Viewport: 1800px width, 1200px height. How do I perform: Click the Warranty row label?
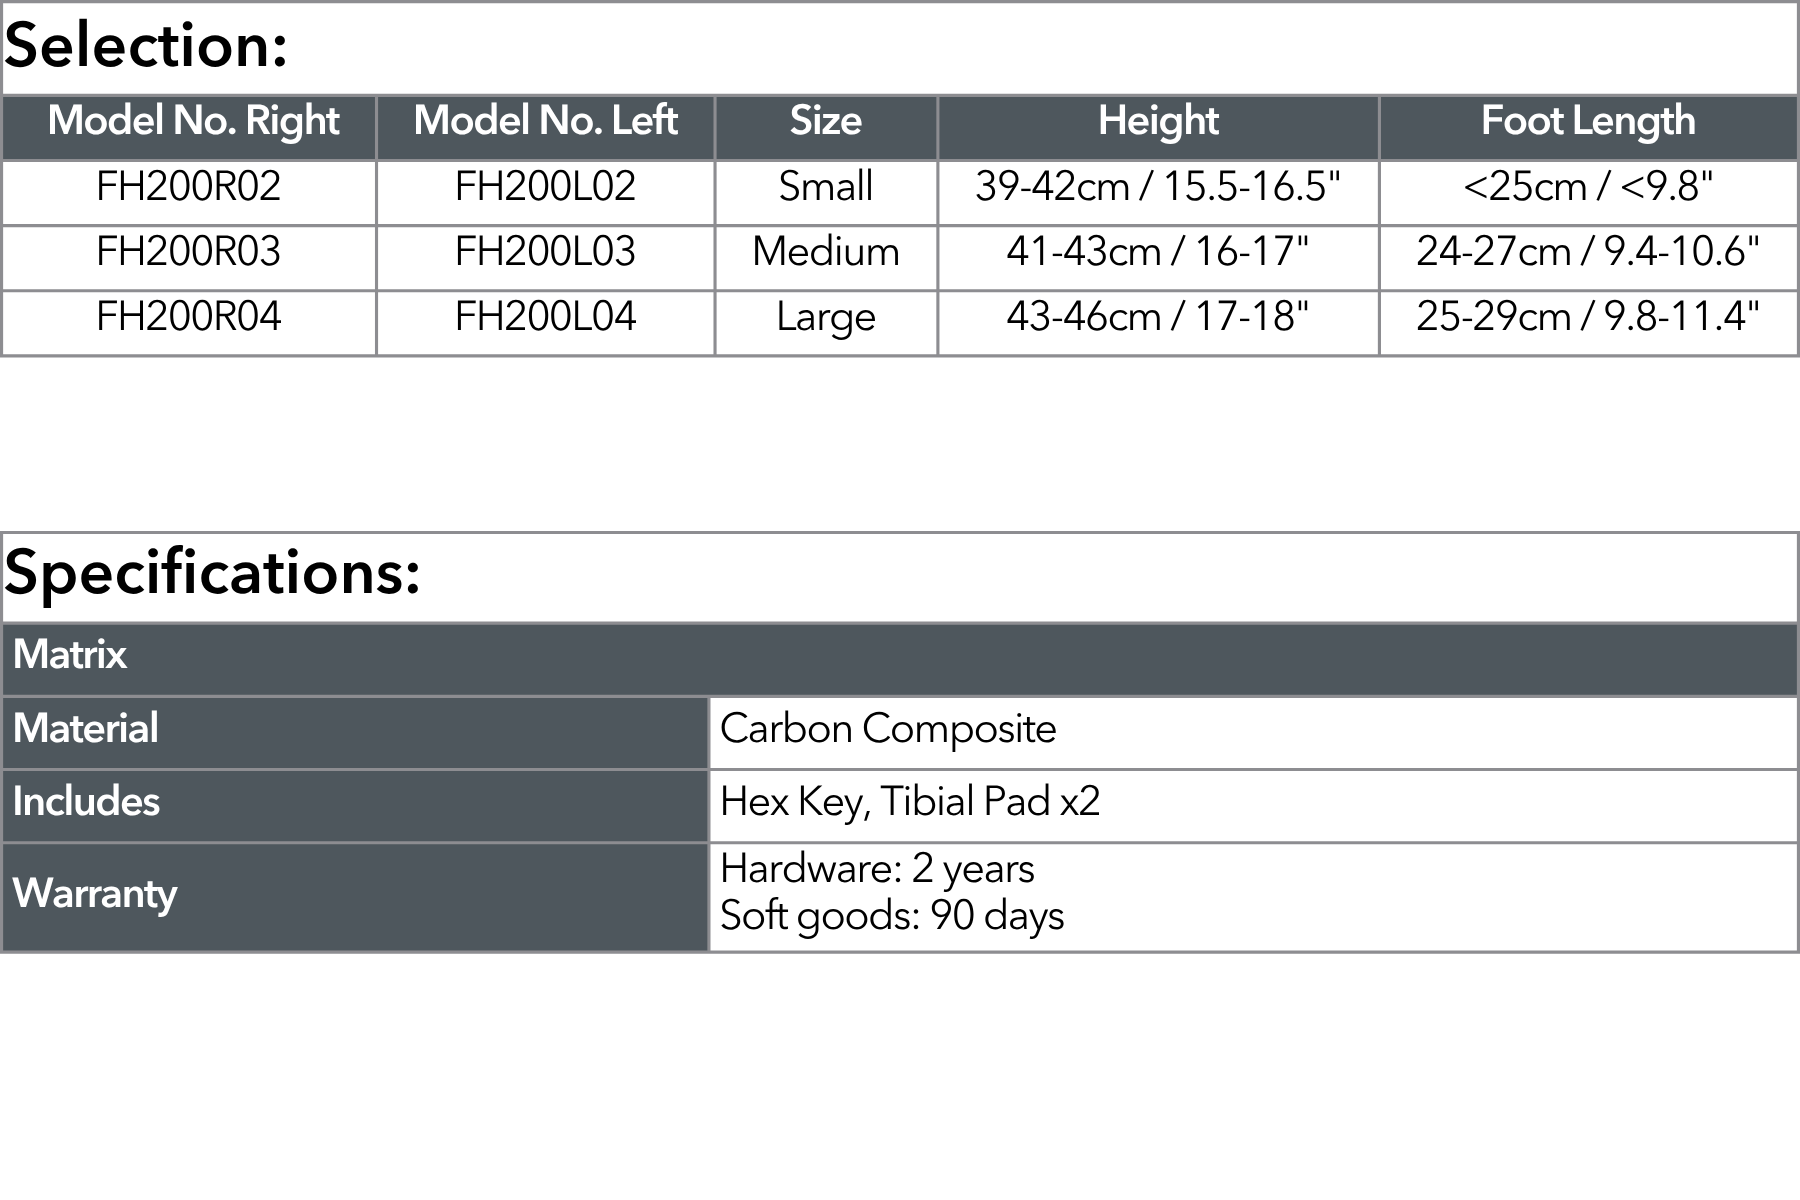click(95, 893)
